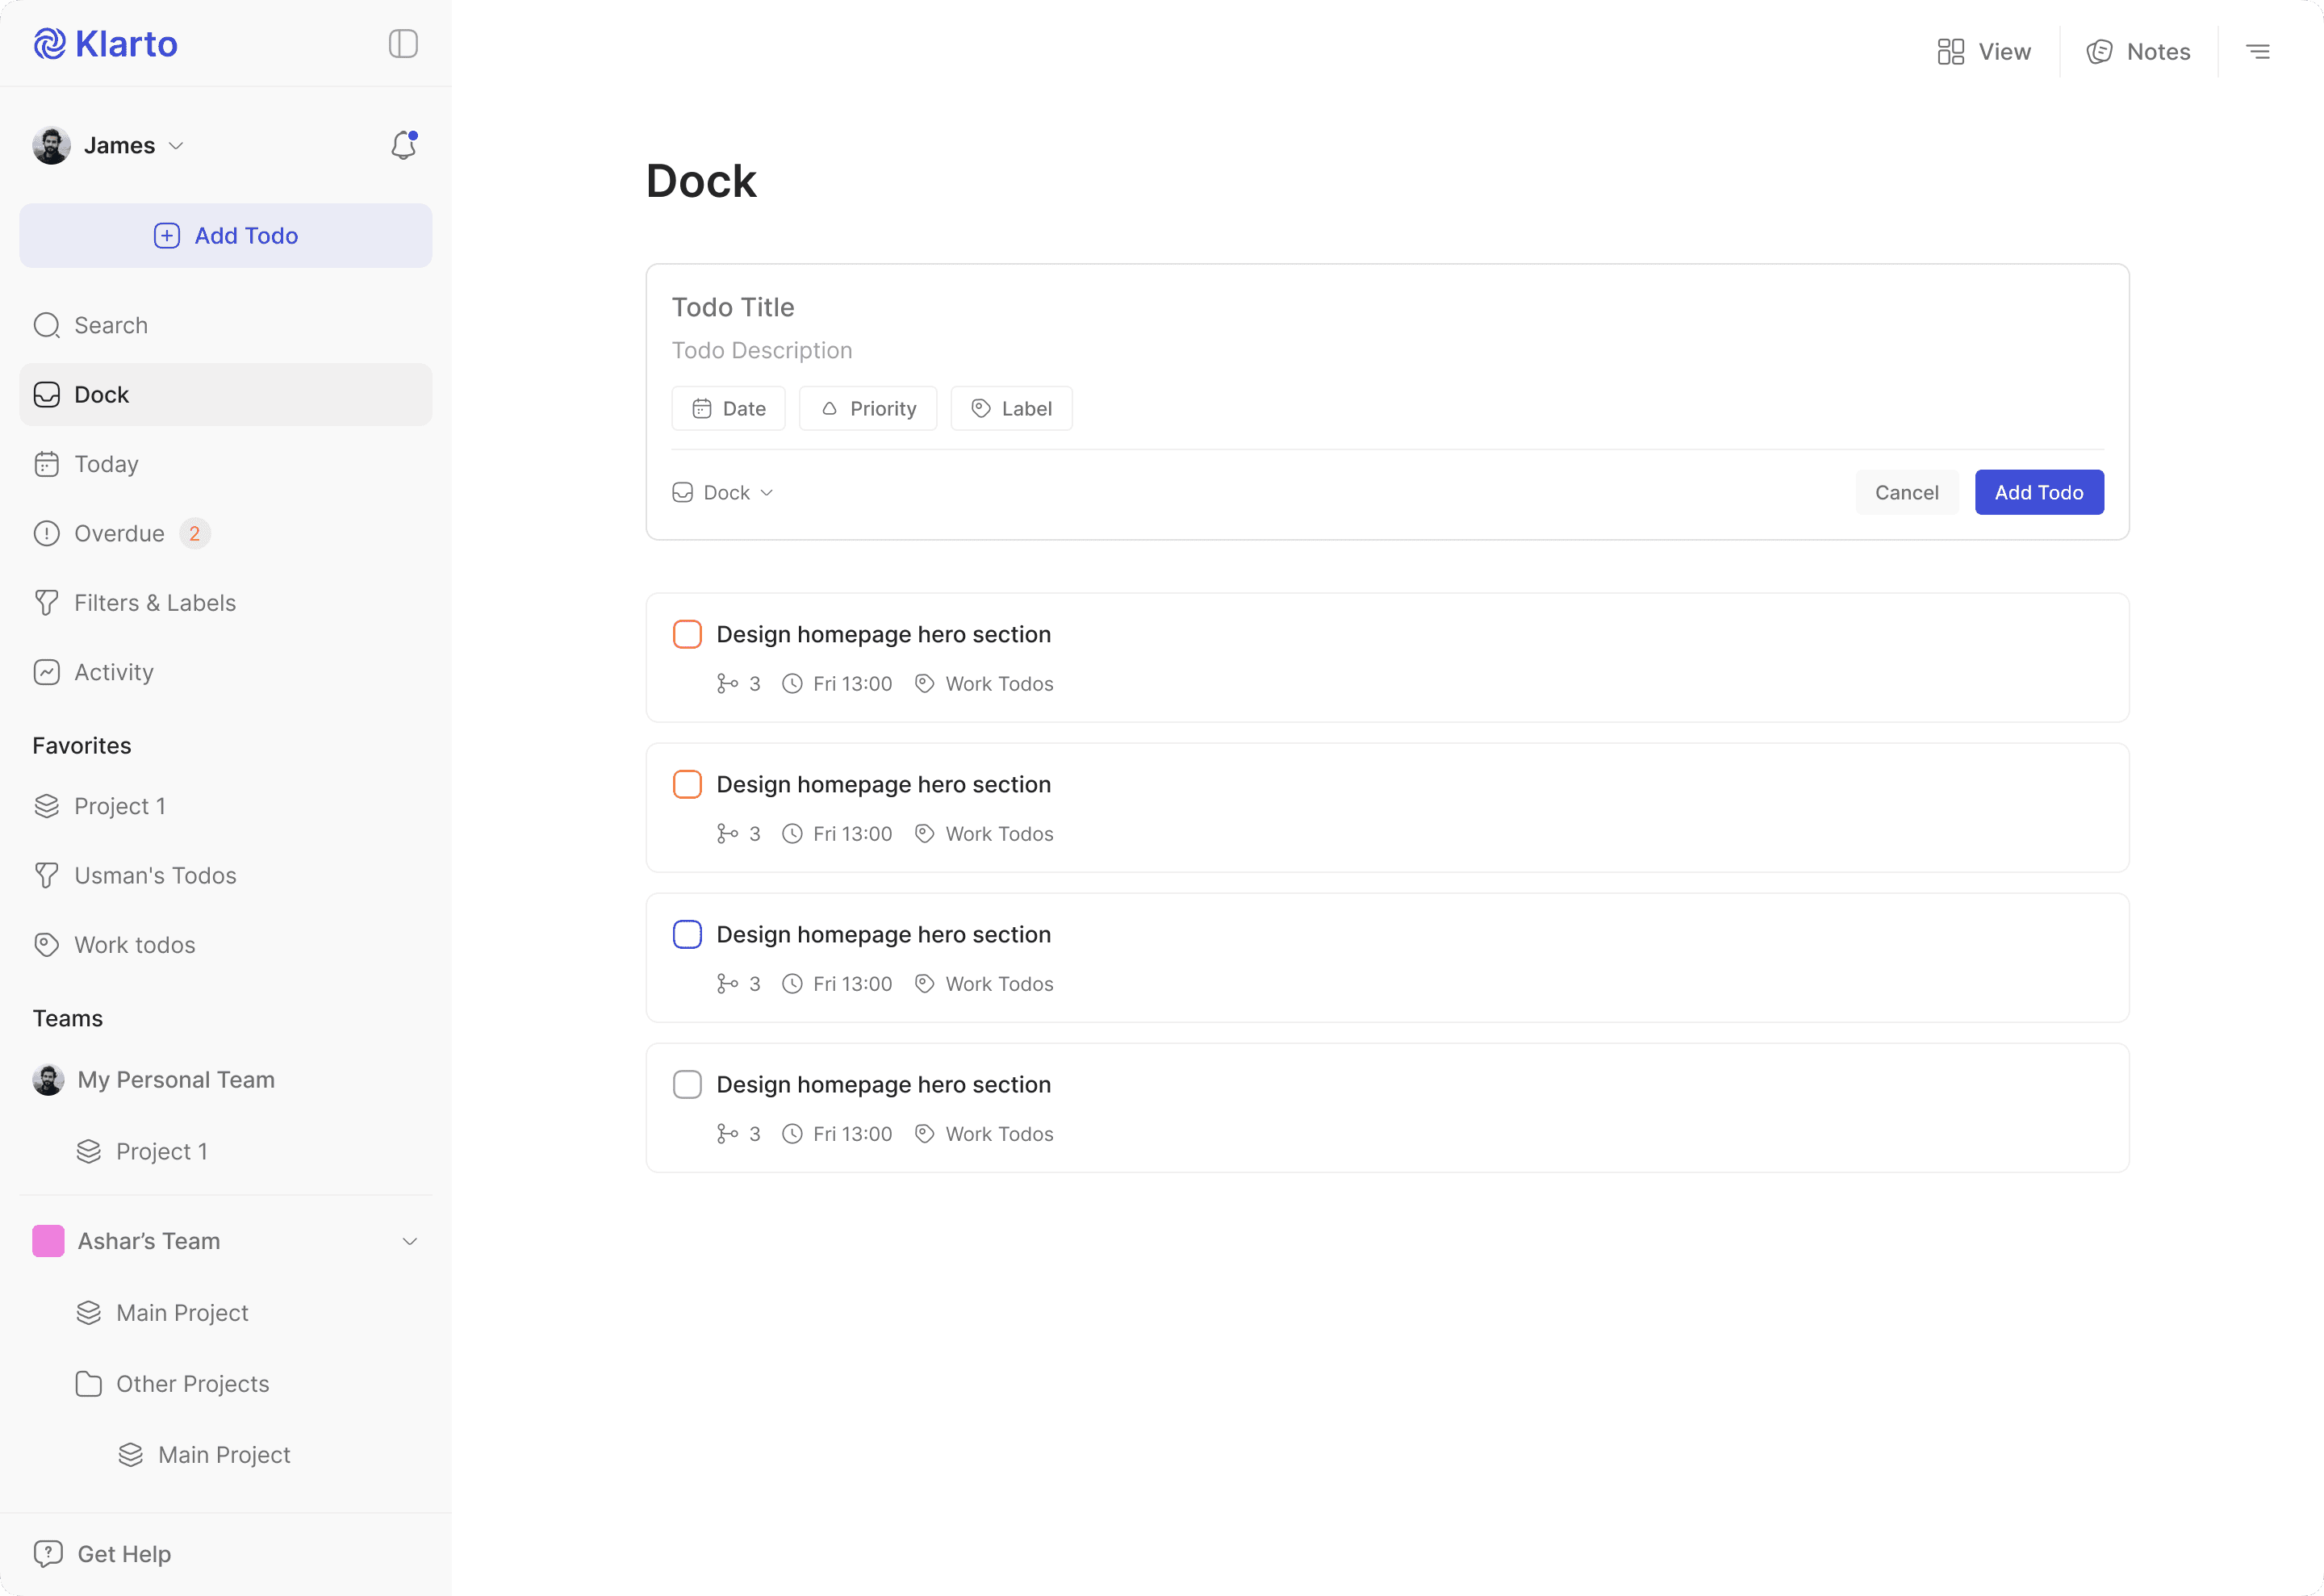Image resolution: width=2324 pixels, height=1596 pixels.
Task: Click into the Todo Title input field
Action: [x=733, y=307]
